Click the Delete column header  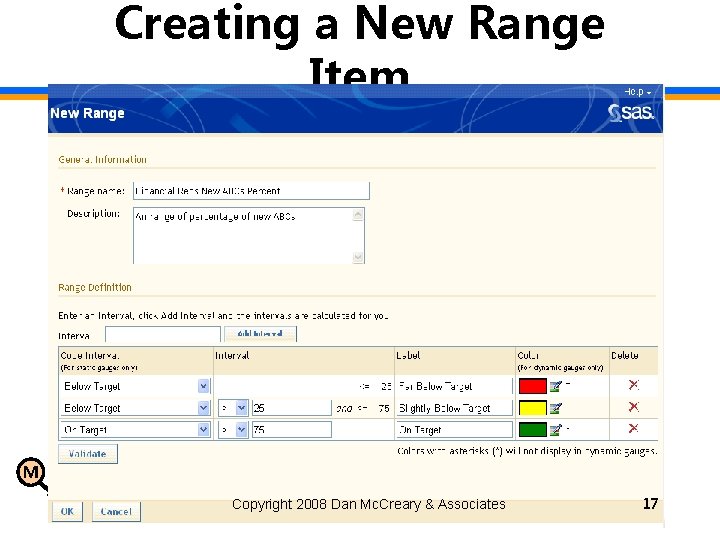(624, 355)
